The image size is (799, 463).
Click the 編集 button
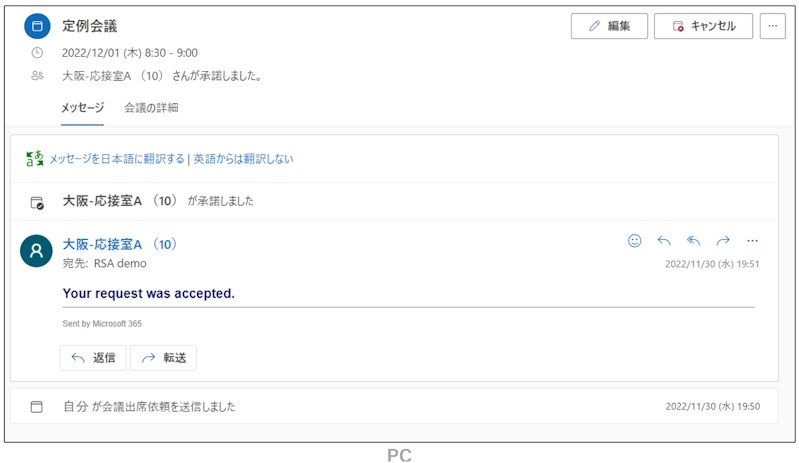pyautogui.click(x=609, y=26)
